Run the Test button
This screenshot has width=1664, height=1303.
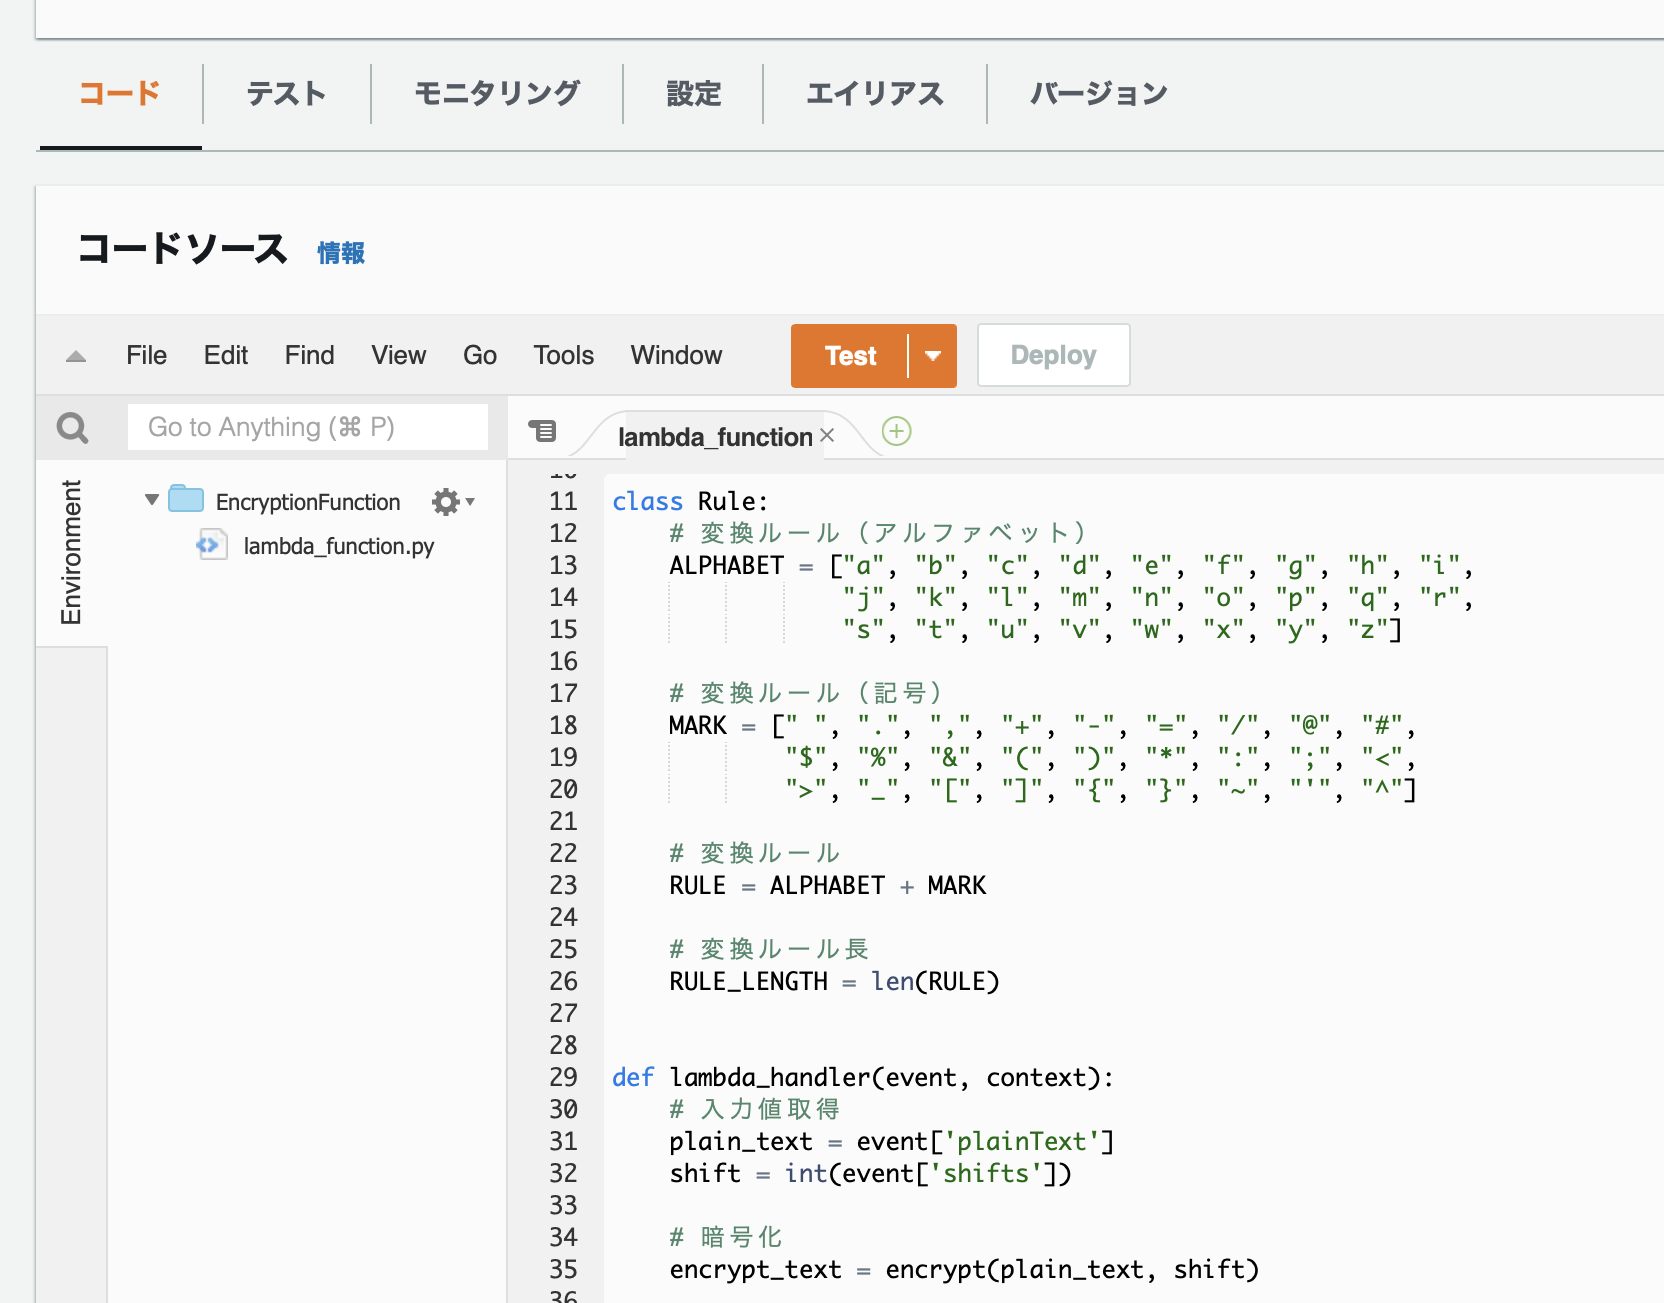point(849,355)
